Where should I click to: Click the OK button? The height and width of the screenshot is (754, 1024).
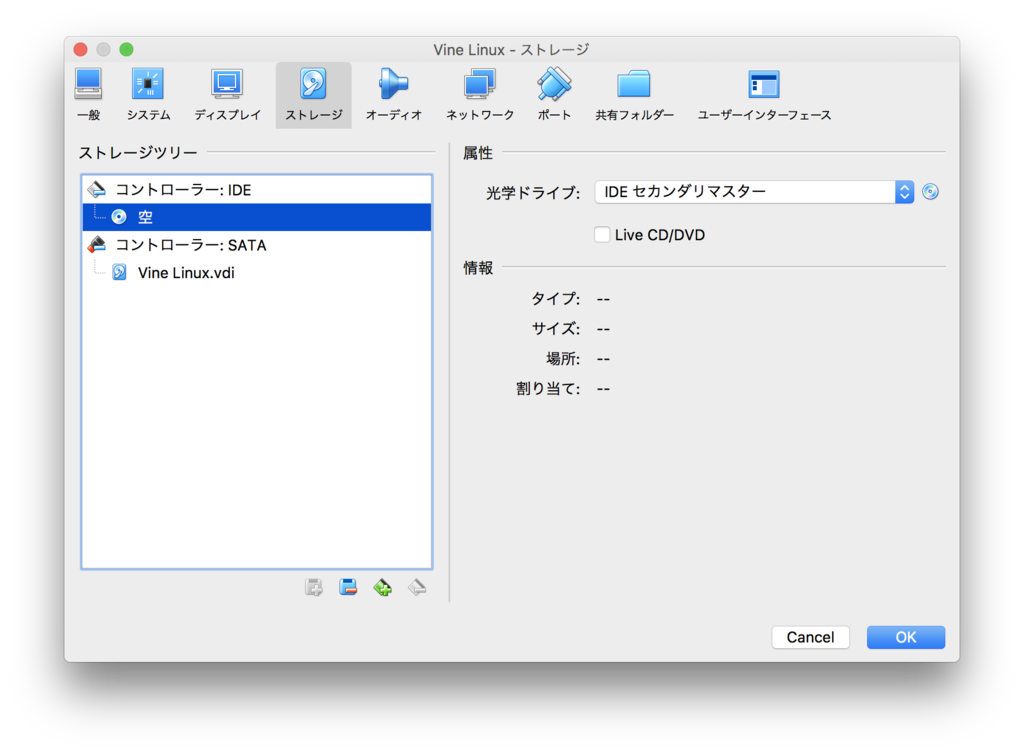coord(904,637)
